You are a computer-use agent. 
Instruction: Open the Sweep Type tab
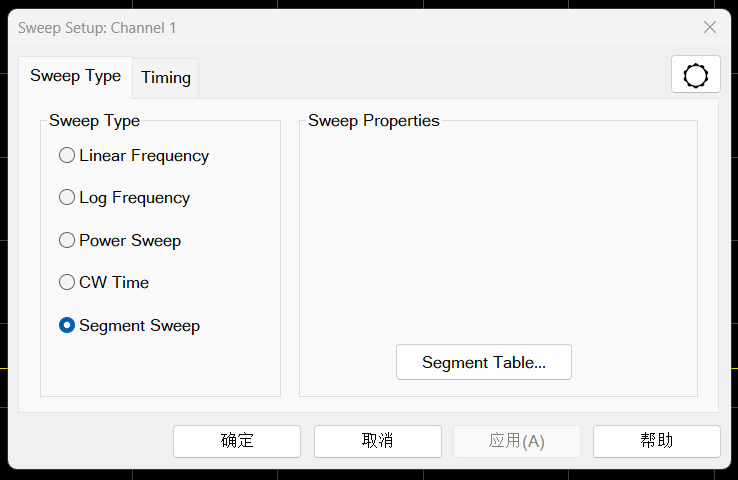point(75,76)
